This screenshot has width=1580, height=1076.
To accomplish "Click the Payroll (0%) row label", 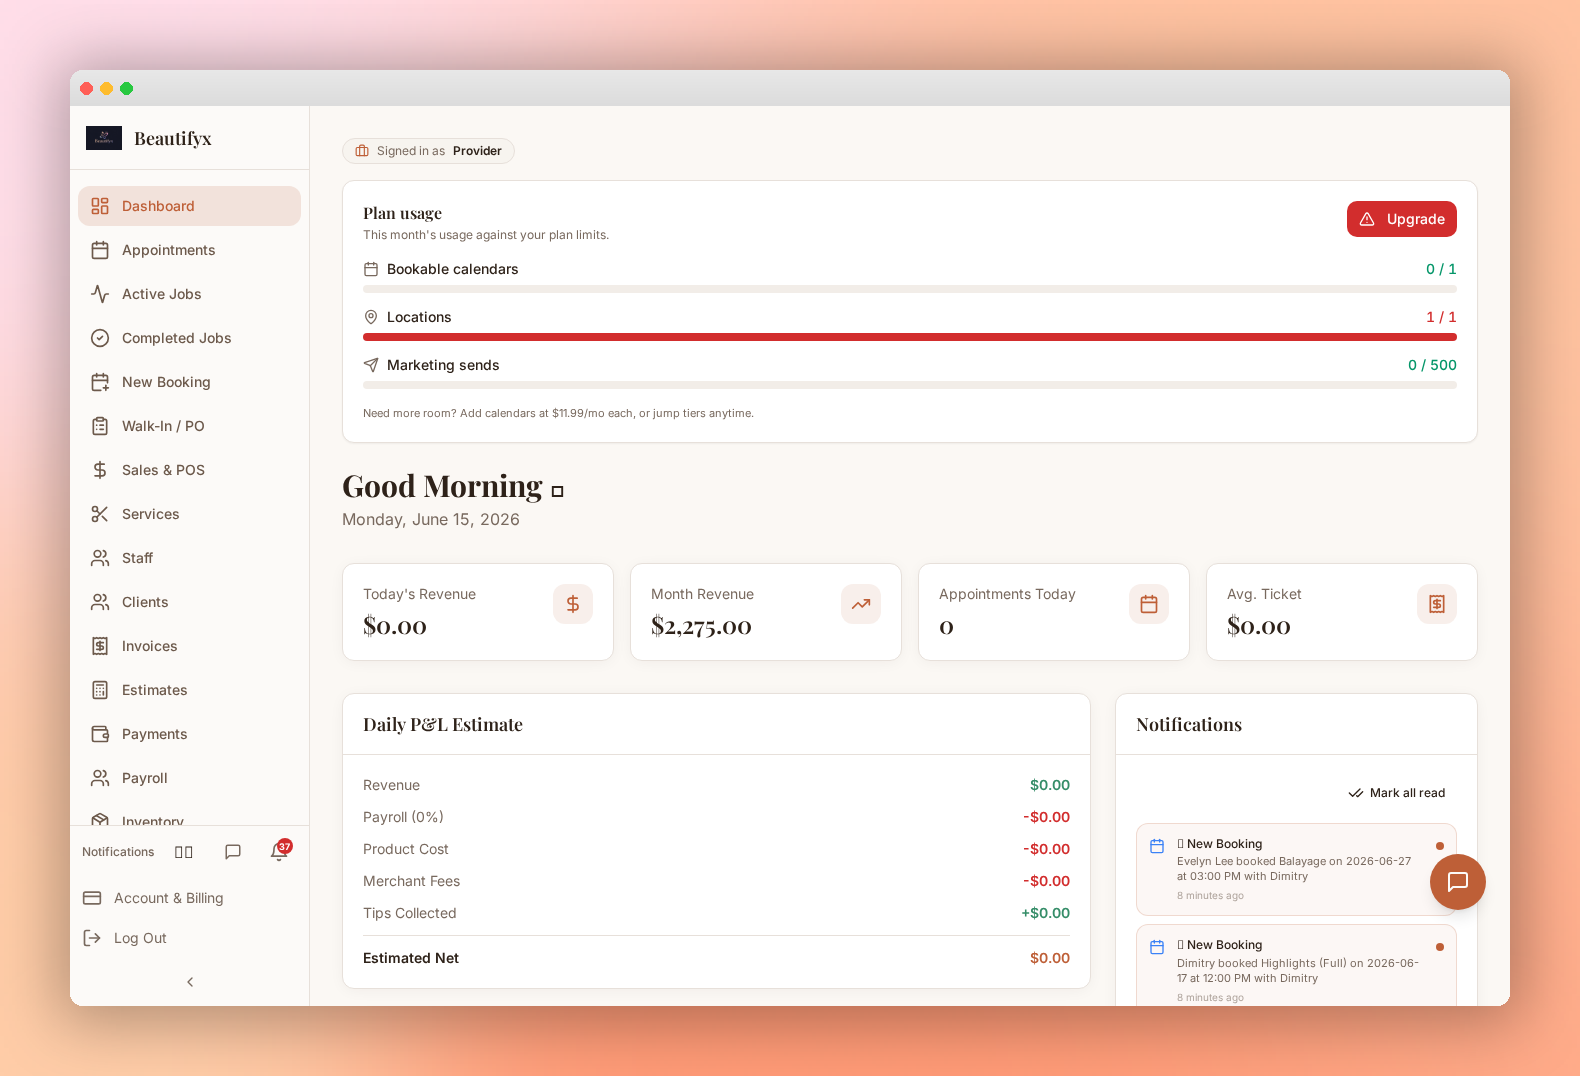I will click(403, 817).
